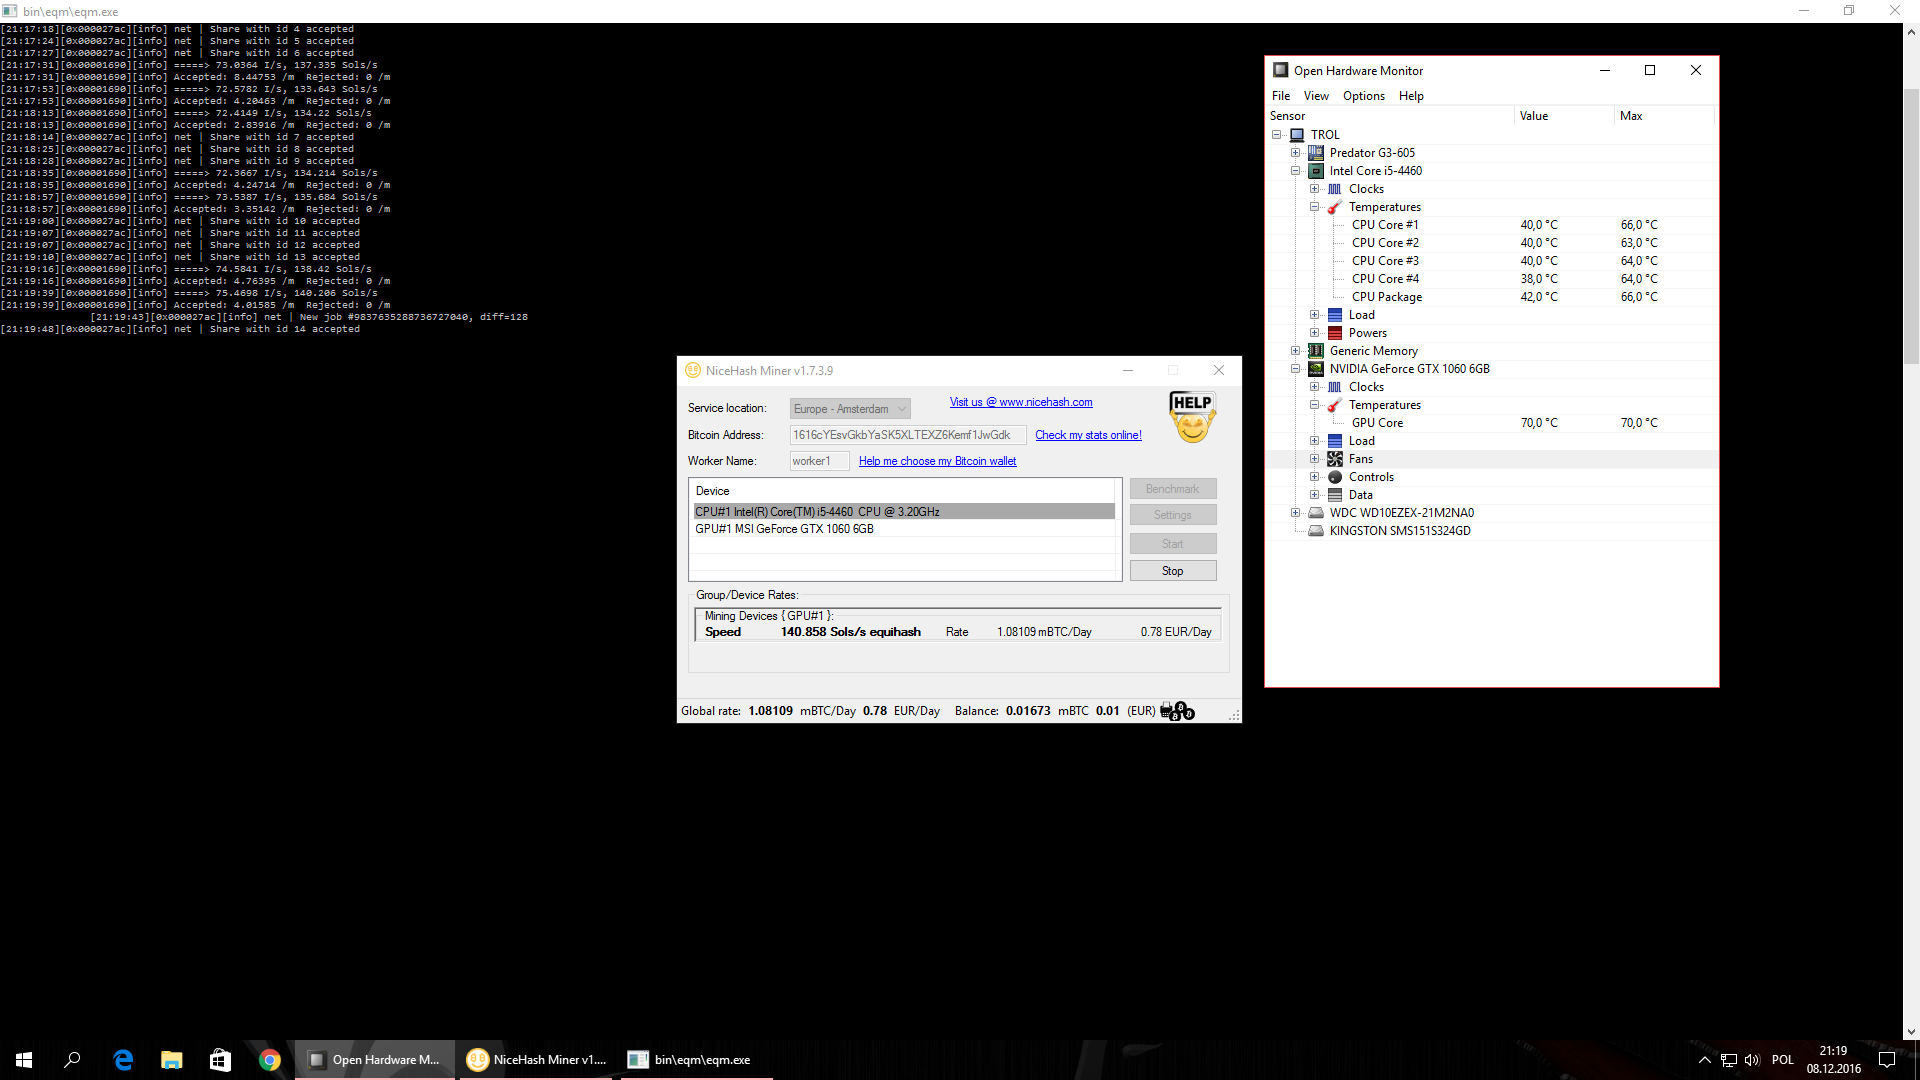1920x1080 pixels.
Task: Click the taskbar volume icon
Action: (x=1752, y=1060)
